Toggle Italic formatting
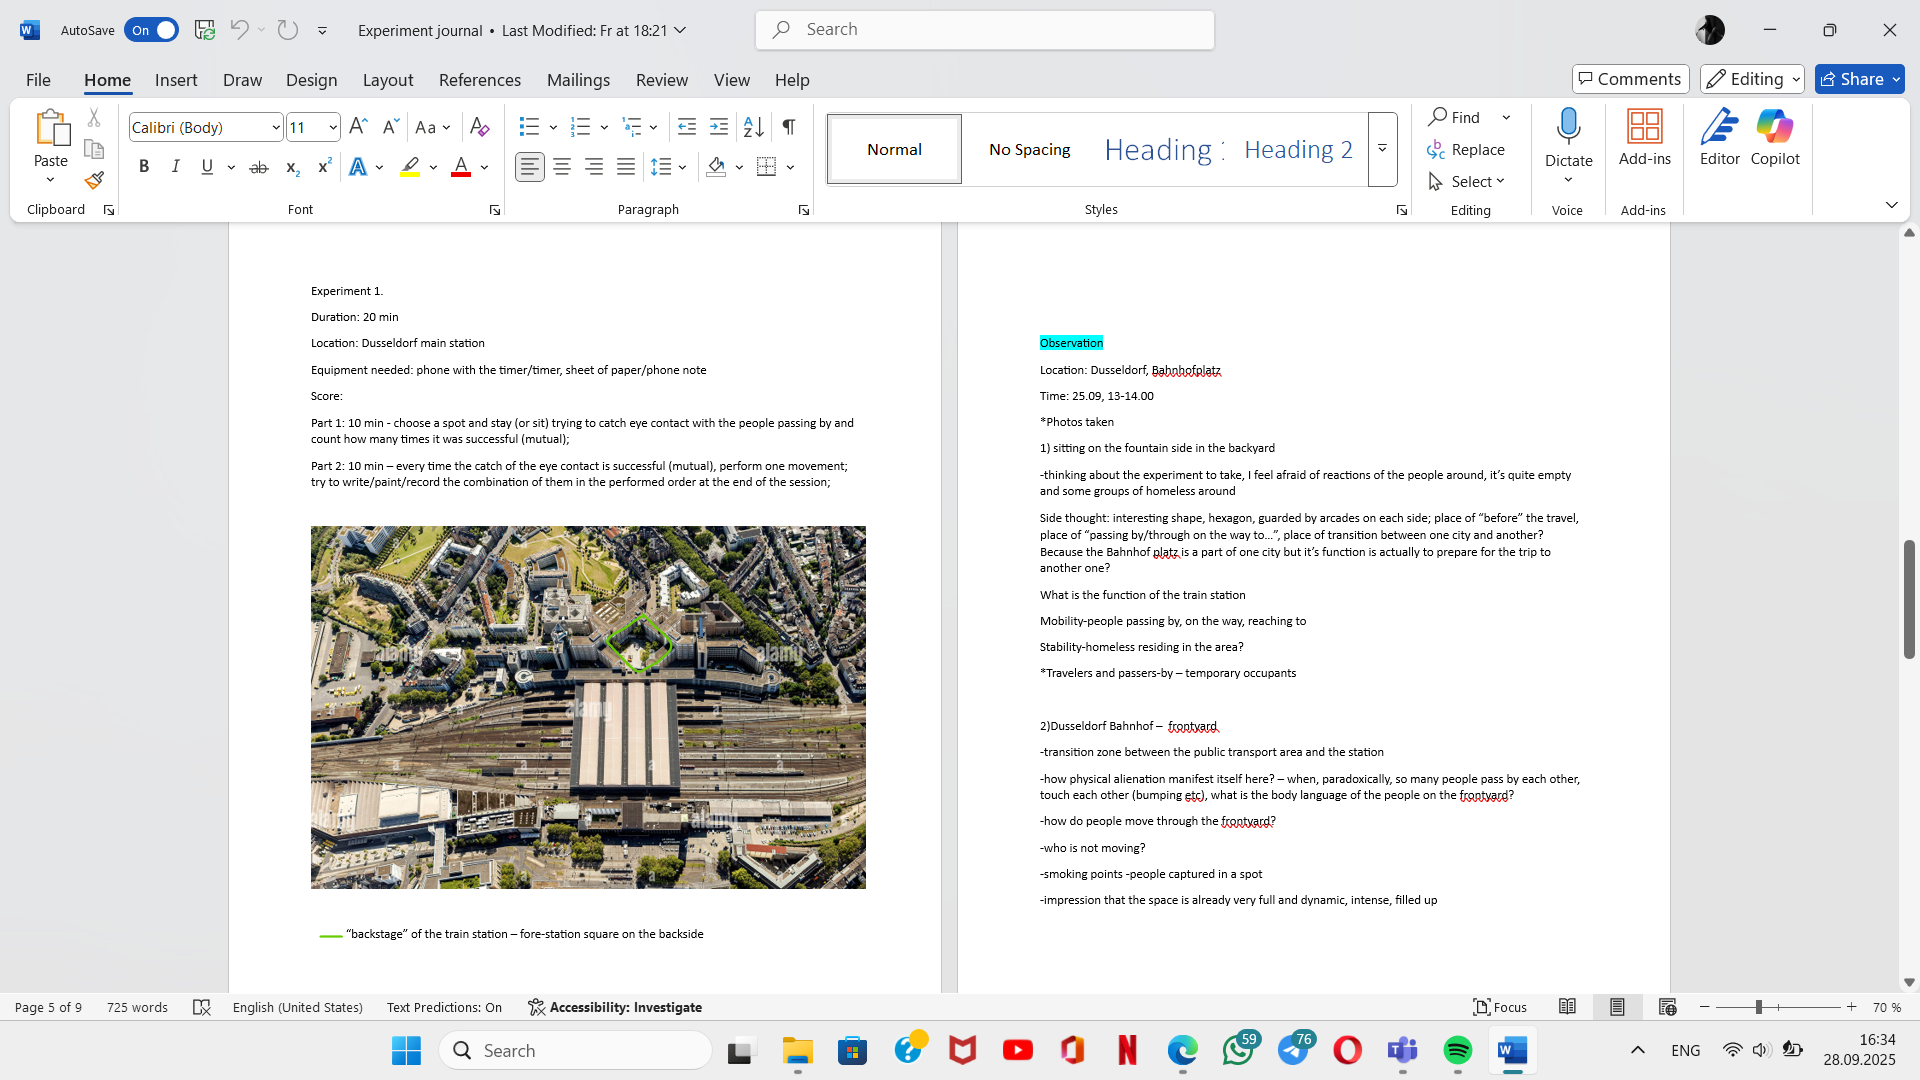1920x1080 pixels. point(176,167)
